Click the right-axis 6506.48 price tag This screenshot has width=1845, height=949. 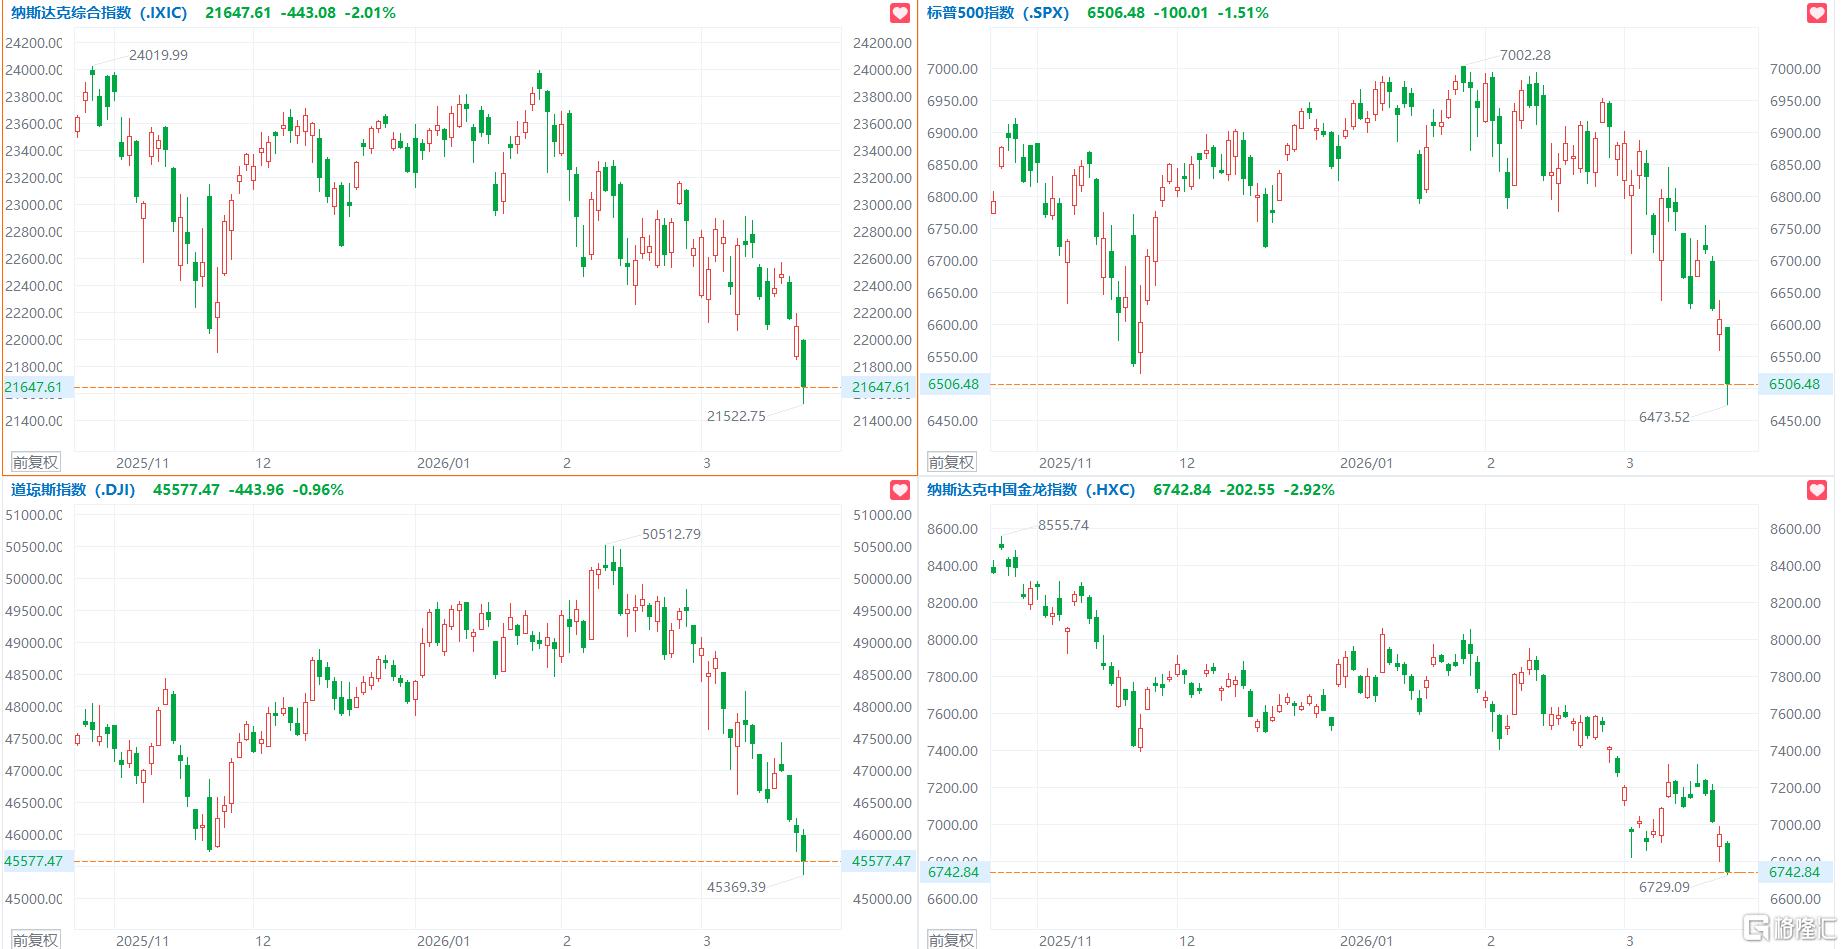point(1795,384)
